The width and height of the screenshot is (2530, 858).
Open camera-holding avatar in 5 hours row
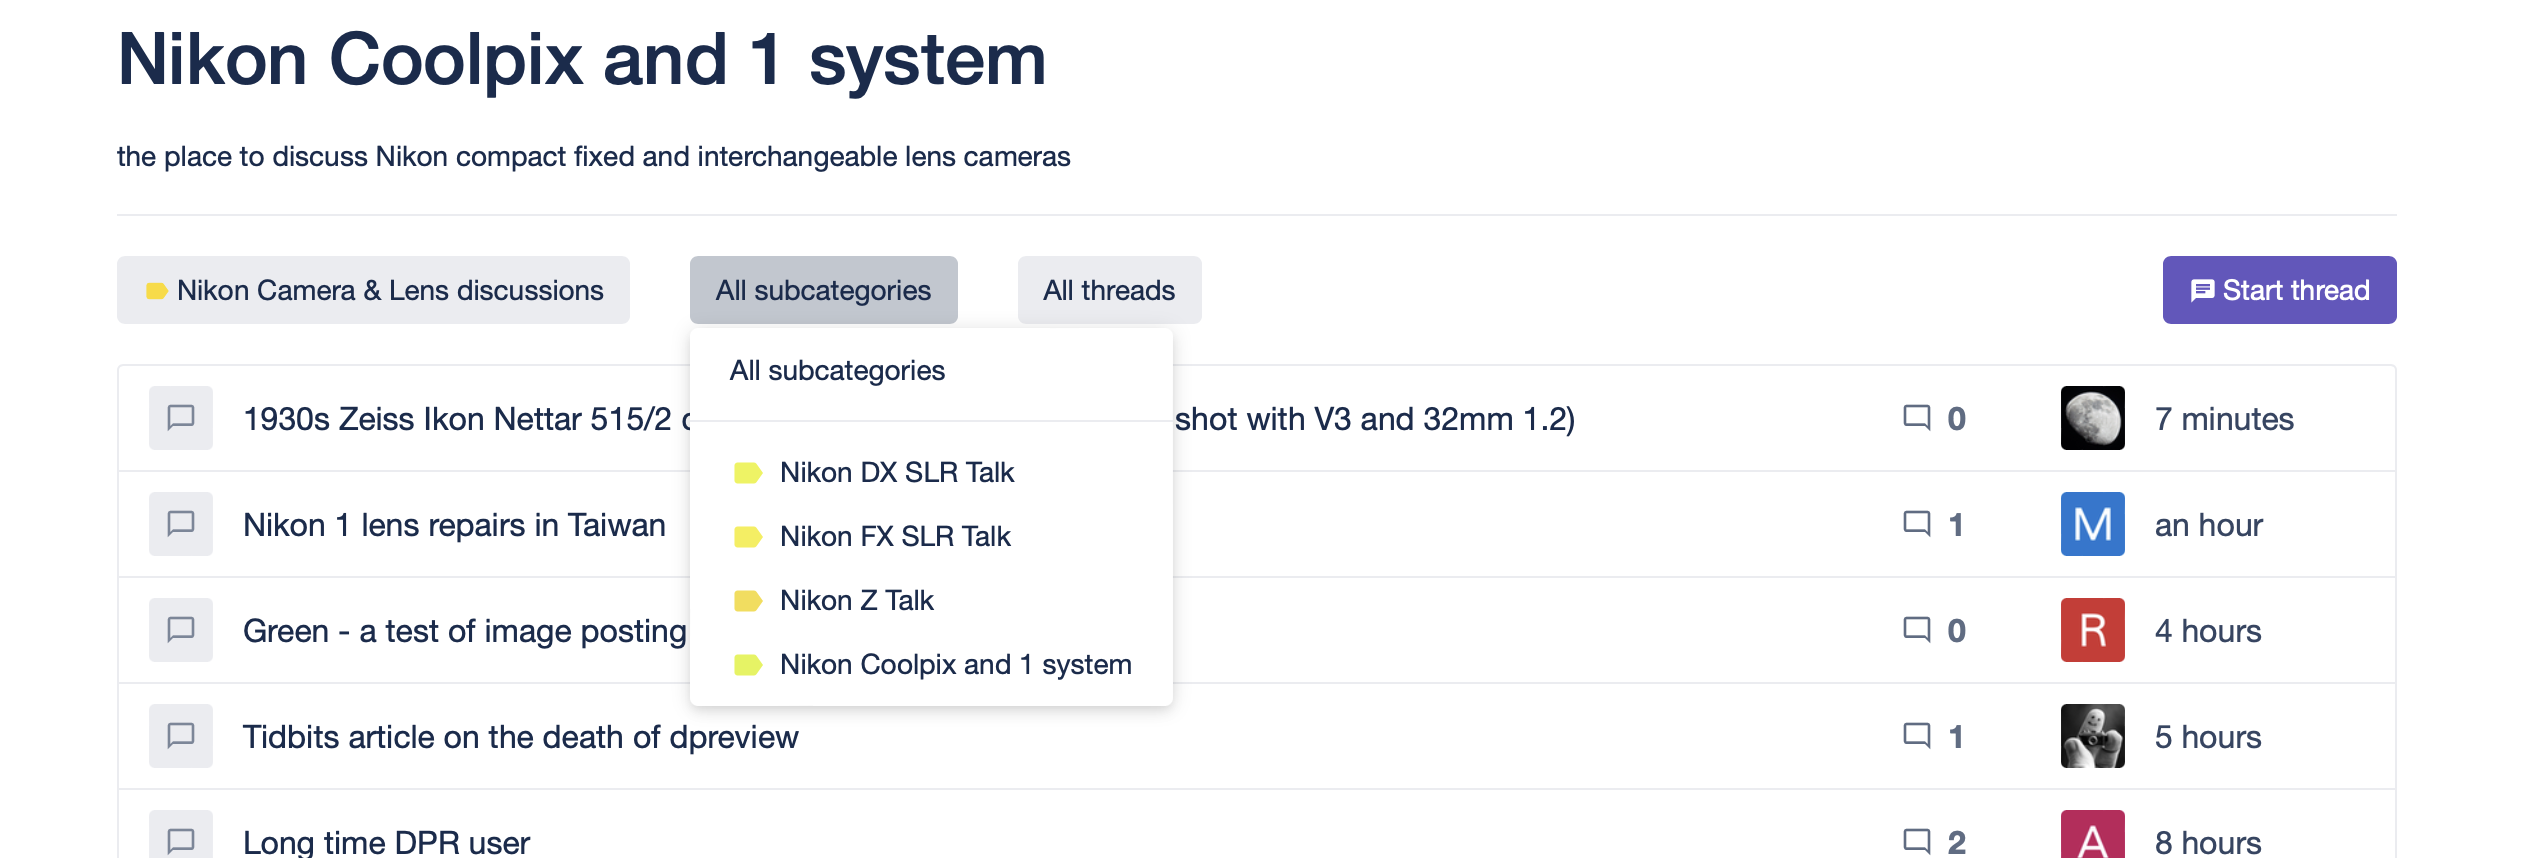(2092, 736)
